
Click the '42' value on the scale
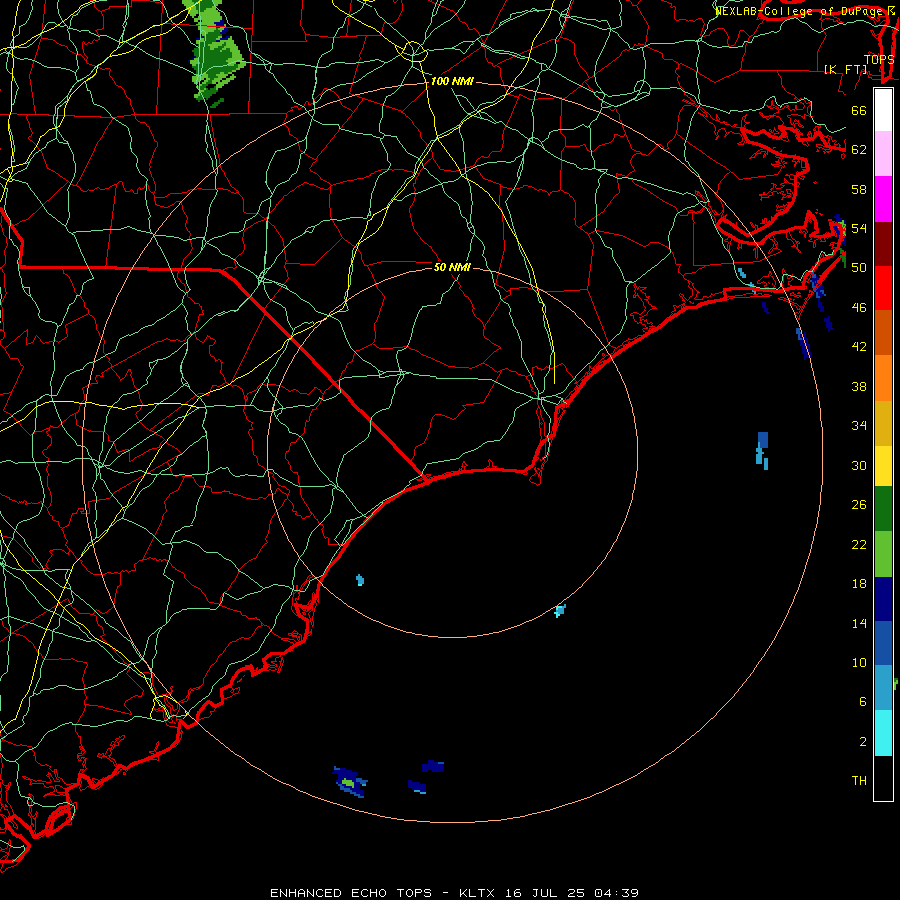pyautogui.click(x=859, y=347)
